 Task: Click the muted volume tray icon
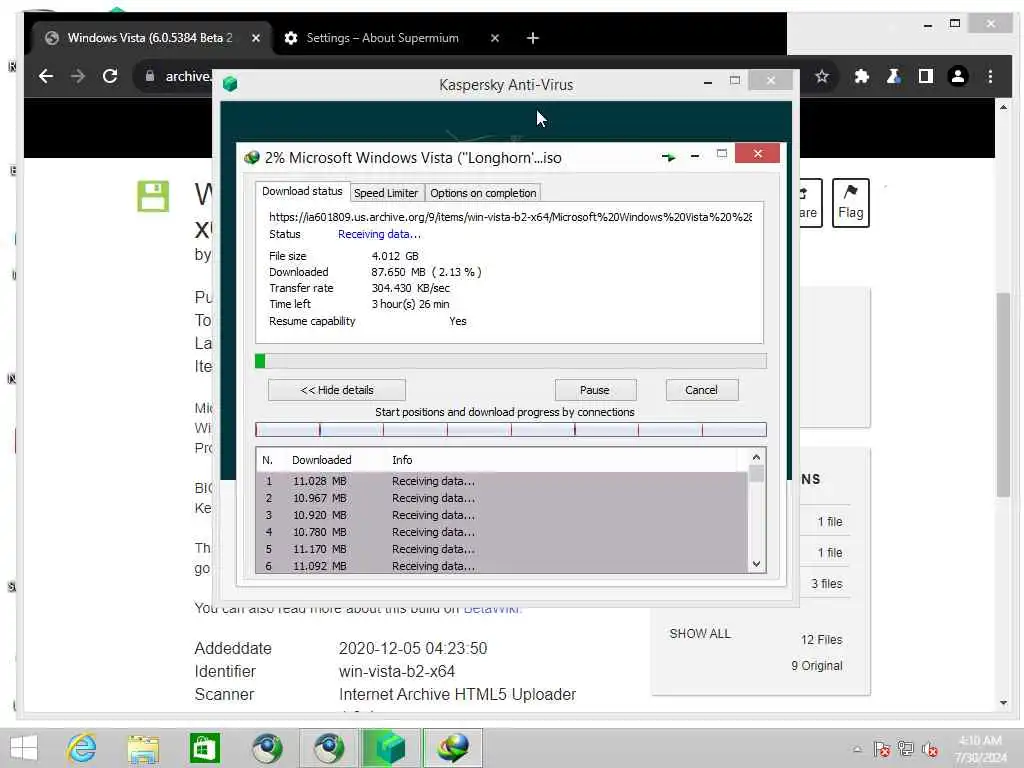pos(929,749)
